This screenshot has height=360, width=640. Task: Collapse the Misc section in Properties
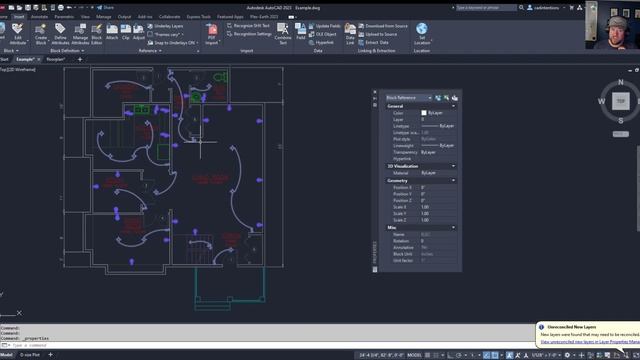pos(453,228)
